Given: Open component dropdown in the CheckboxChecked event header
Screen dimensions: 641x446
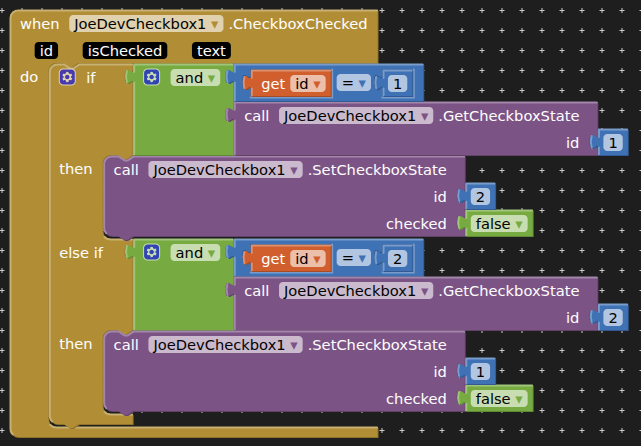Looking at the screenshot, I should point(216,24).
